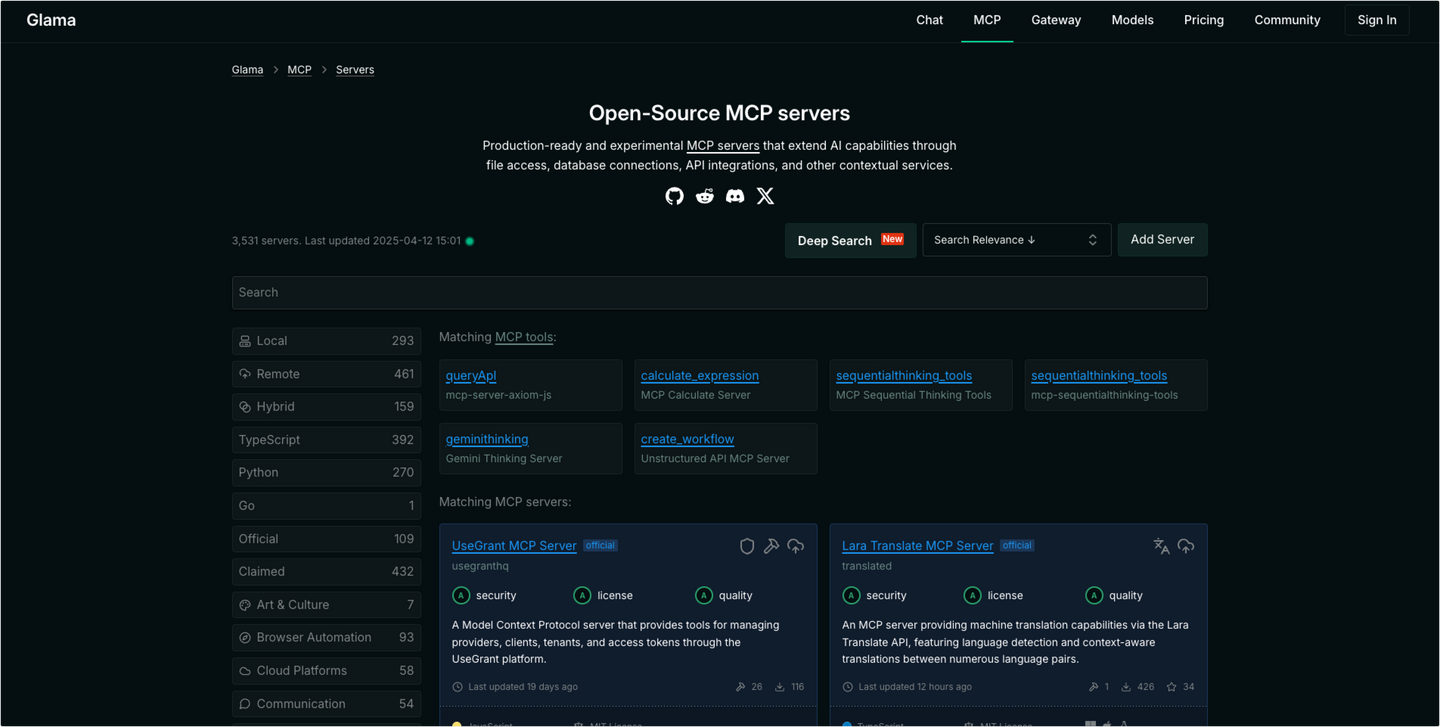Go to the Chat nav item
The image size is (1440, 727).
coord(929,20)
